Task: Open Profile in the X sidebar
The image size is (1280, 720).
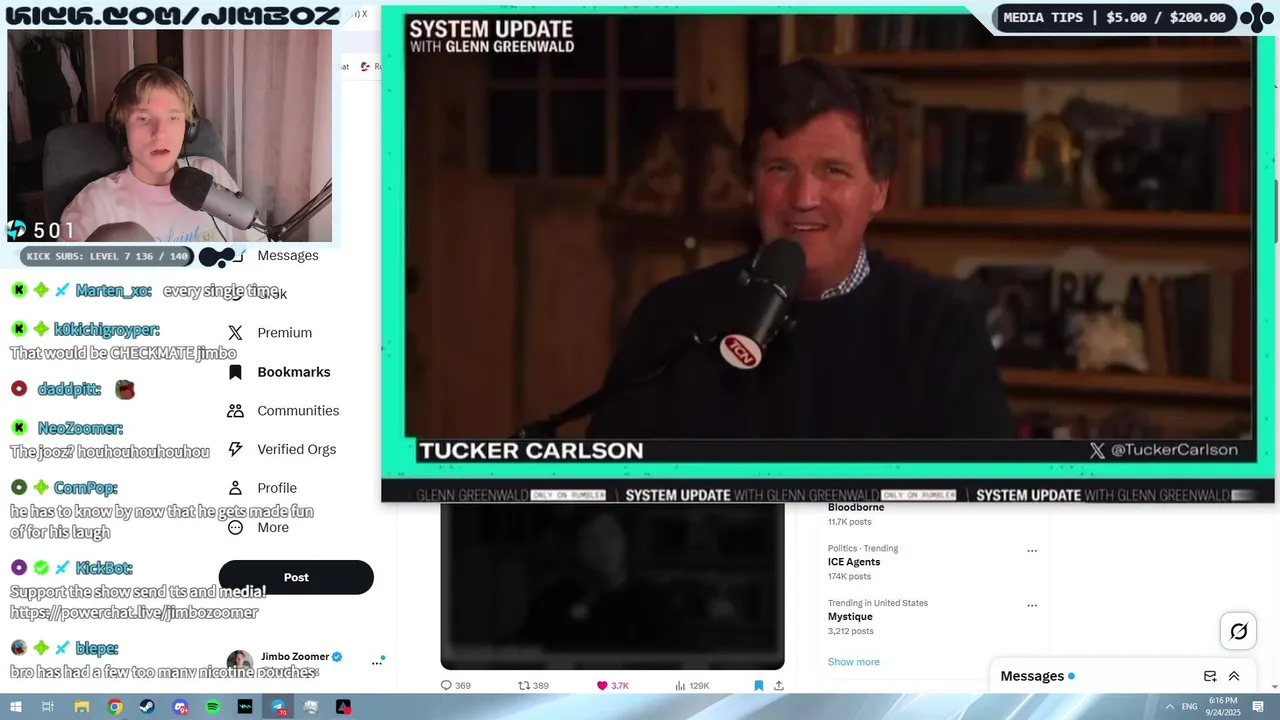Action: [277, 488]
